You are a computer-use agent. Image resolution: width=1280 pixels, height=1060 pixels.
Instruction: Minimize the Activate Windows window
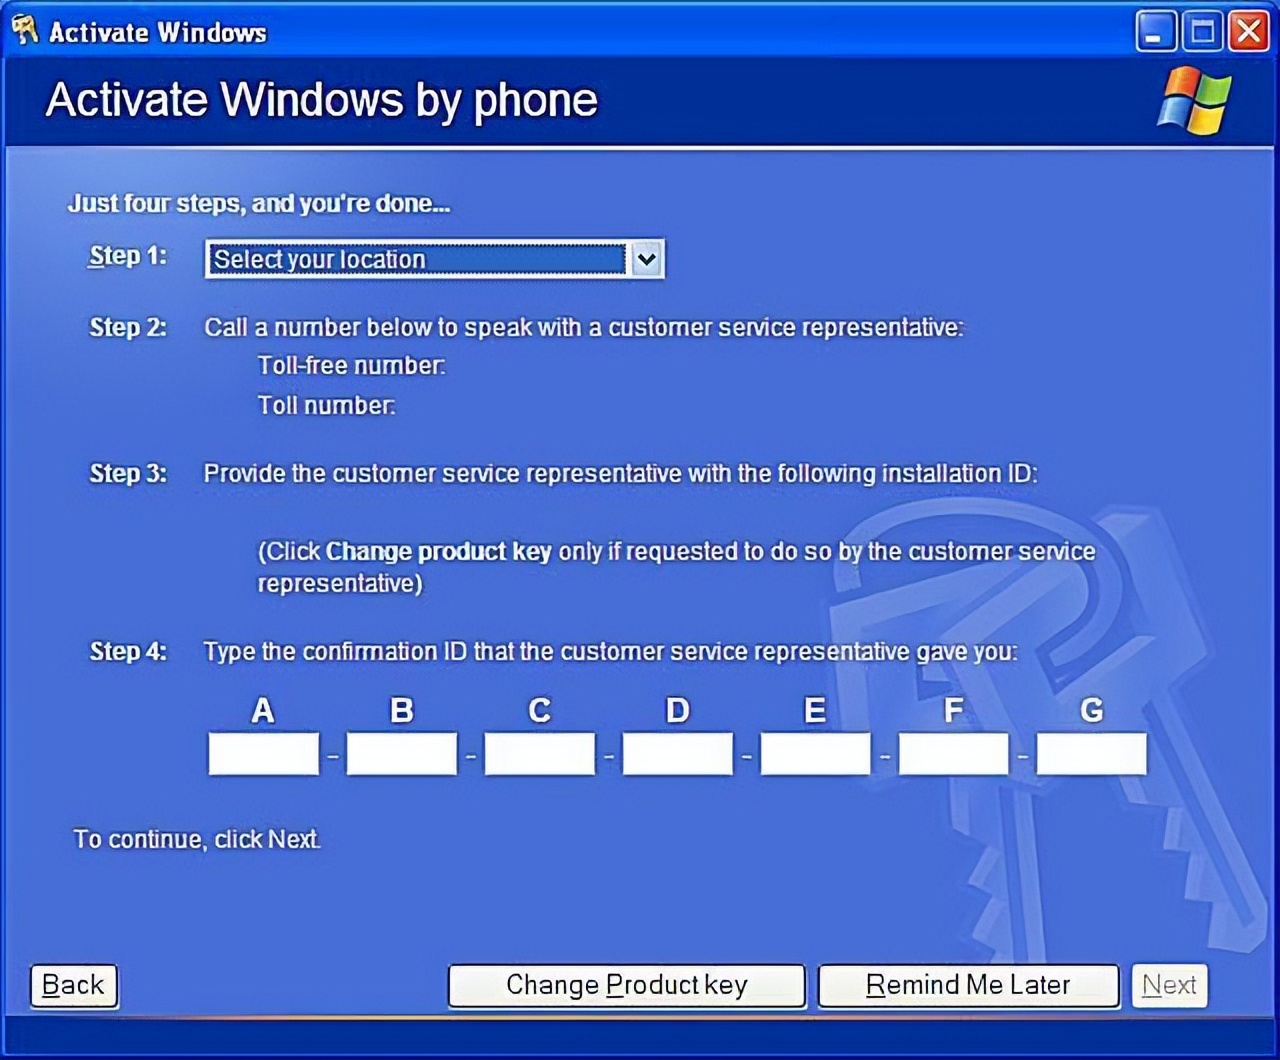[1155, 31]
